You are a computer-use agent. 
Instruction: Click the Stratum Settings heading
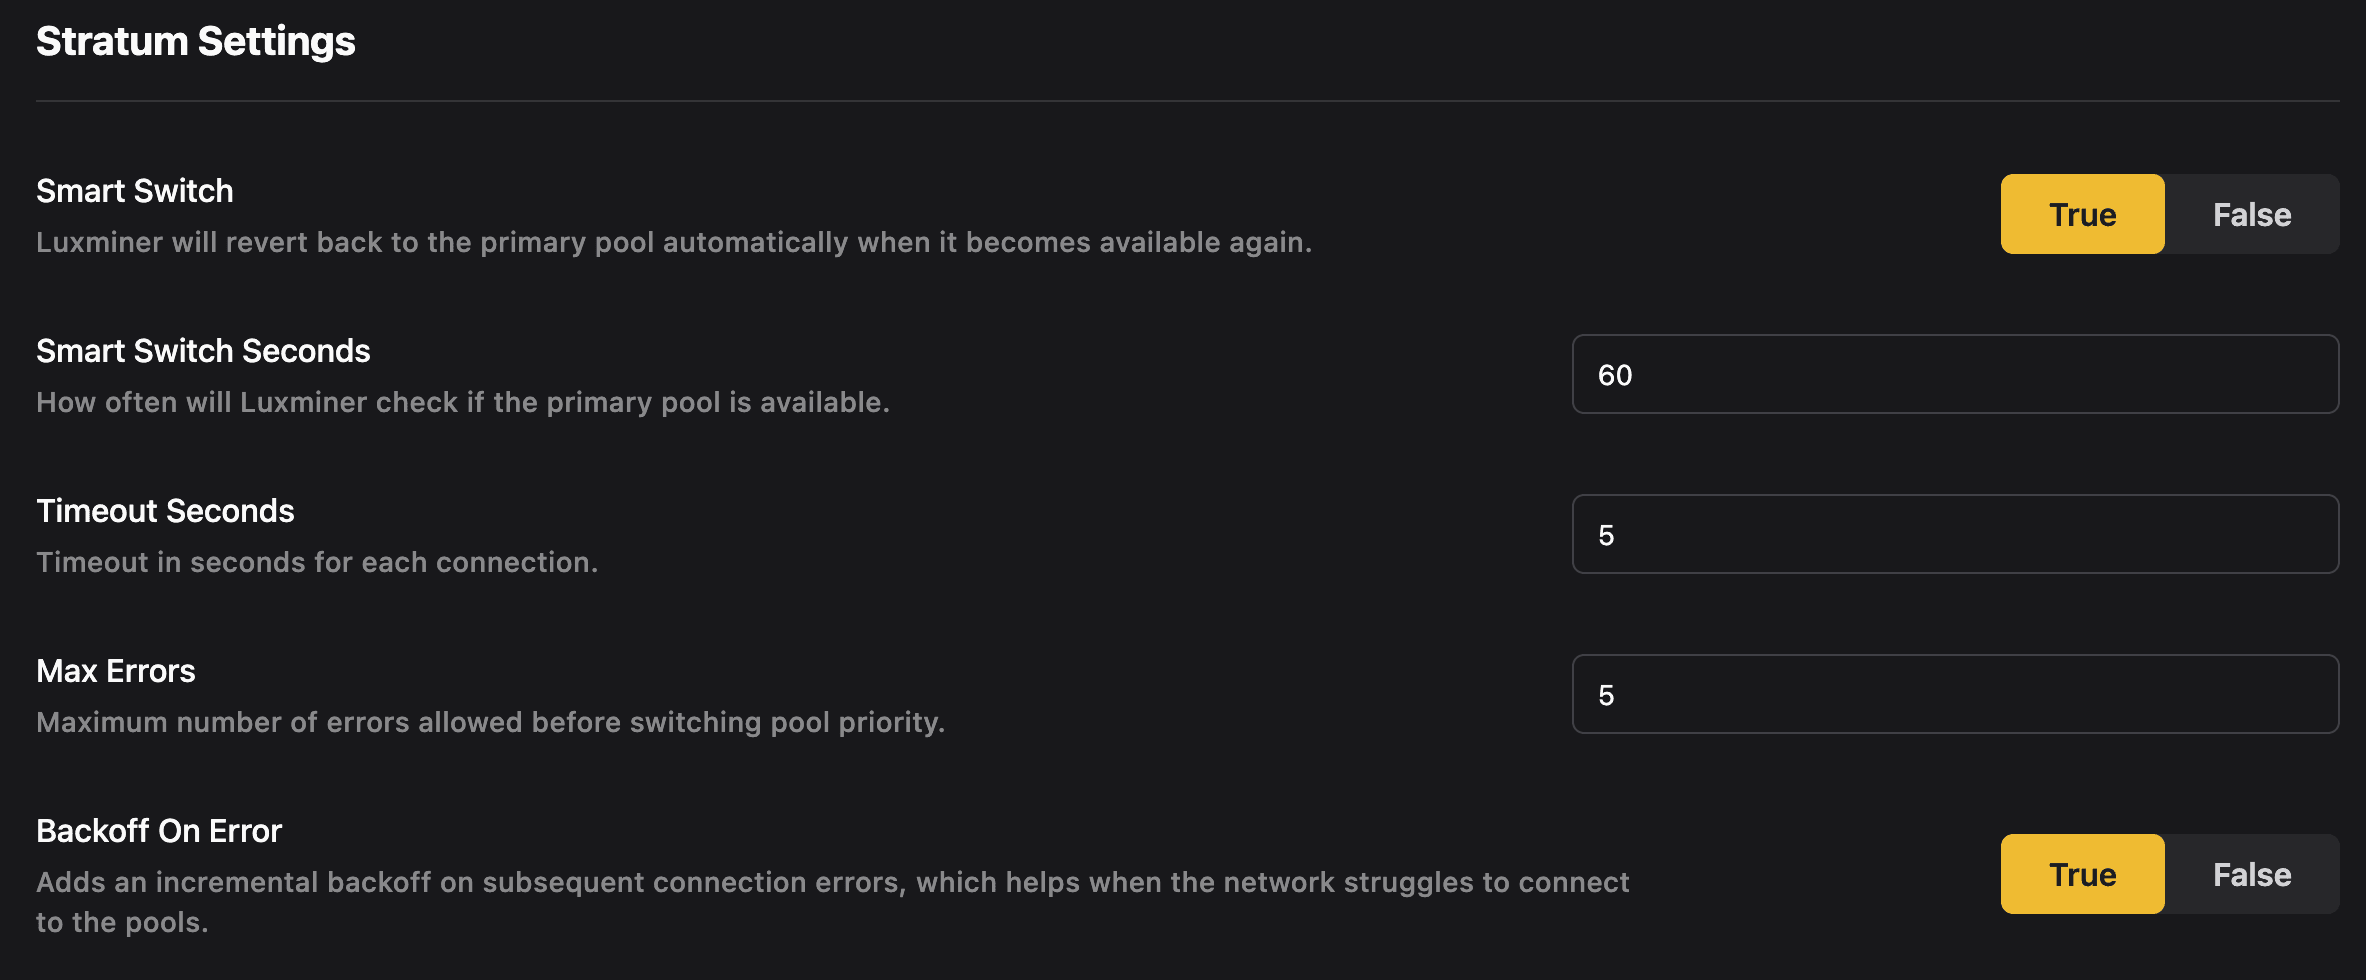196,42
